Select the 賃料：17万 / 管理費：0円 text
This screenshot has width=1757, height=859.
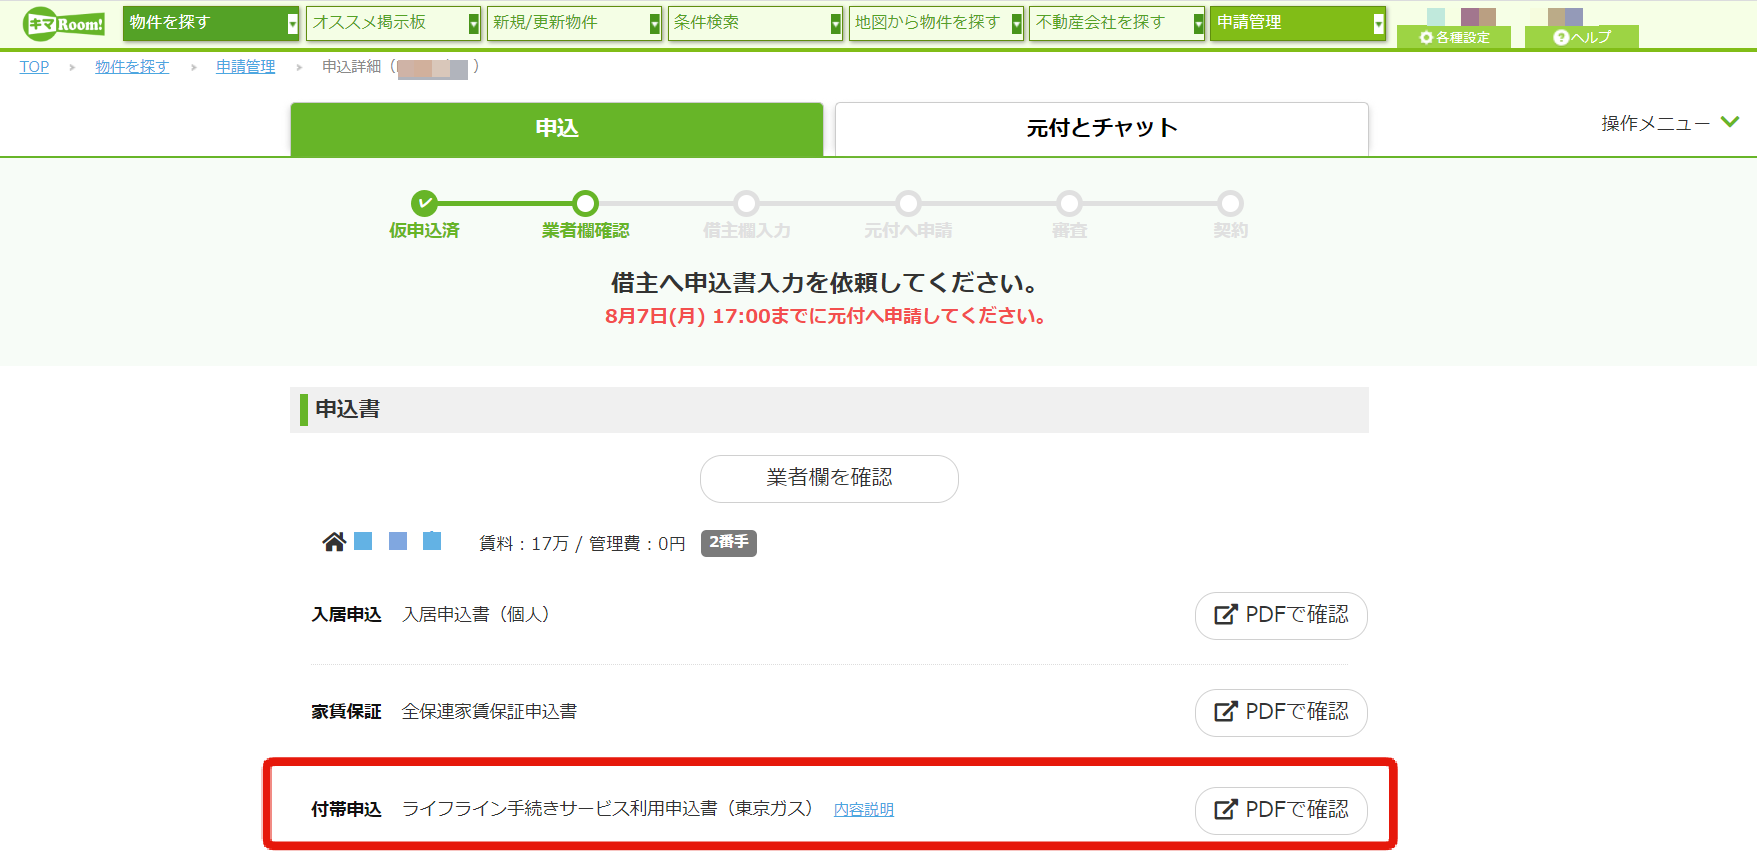click(582, 543)
